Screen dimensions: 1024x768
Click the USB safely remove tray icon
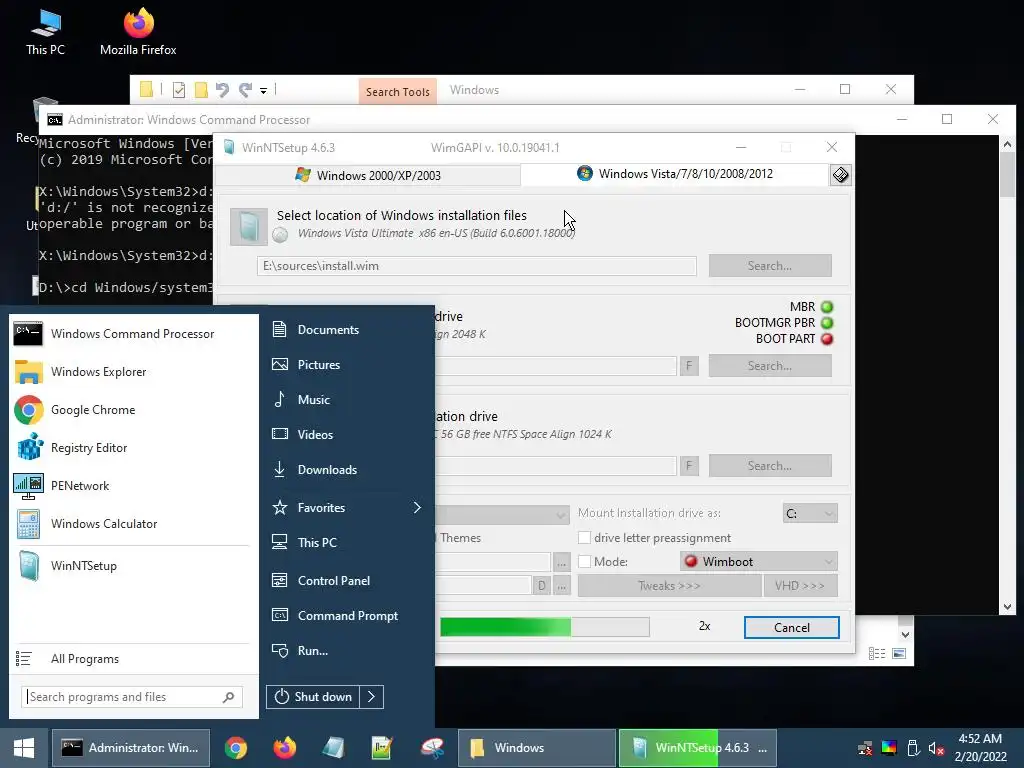(x=913, y=748)
